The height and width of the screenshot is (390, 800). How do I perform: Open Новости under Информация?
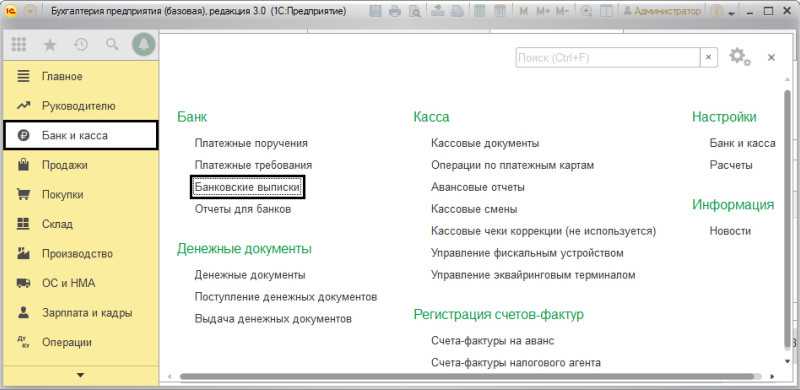coord(730,231)
